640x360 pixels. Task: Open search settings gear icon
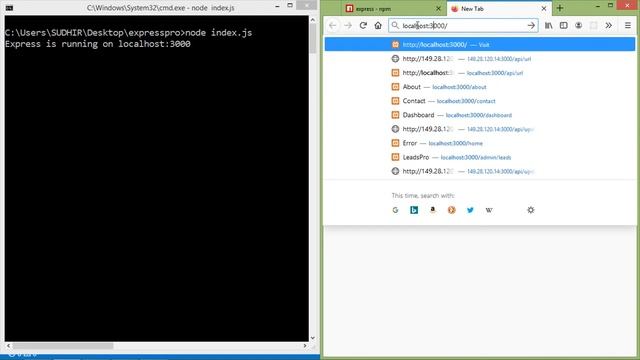tap(531, 210)
